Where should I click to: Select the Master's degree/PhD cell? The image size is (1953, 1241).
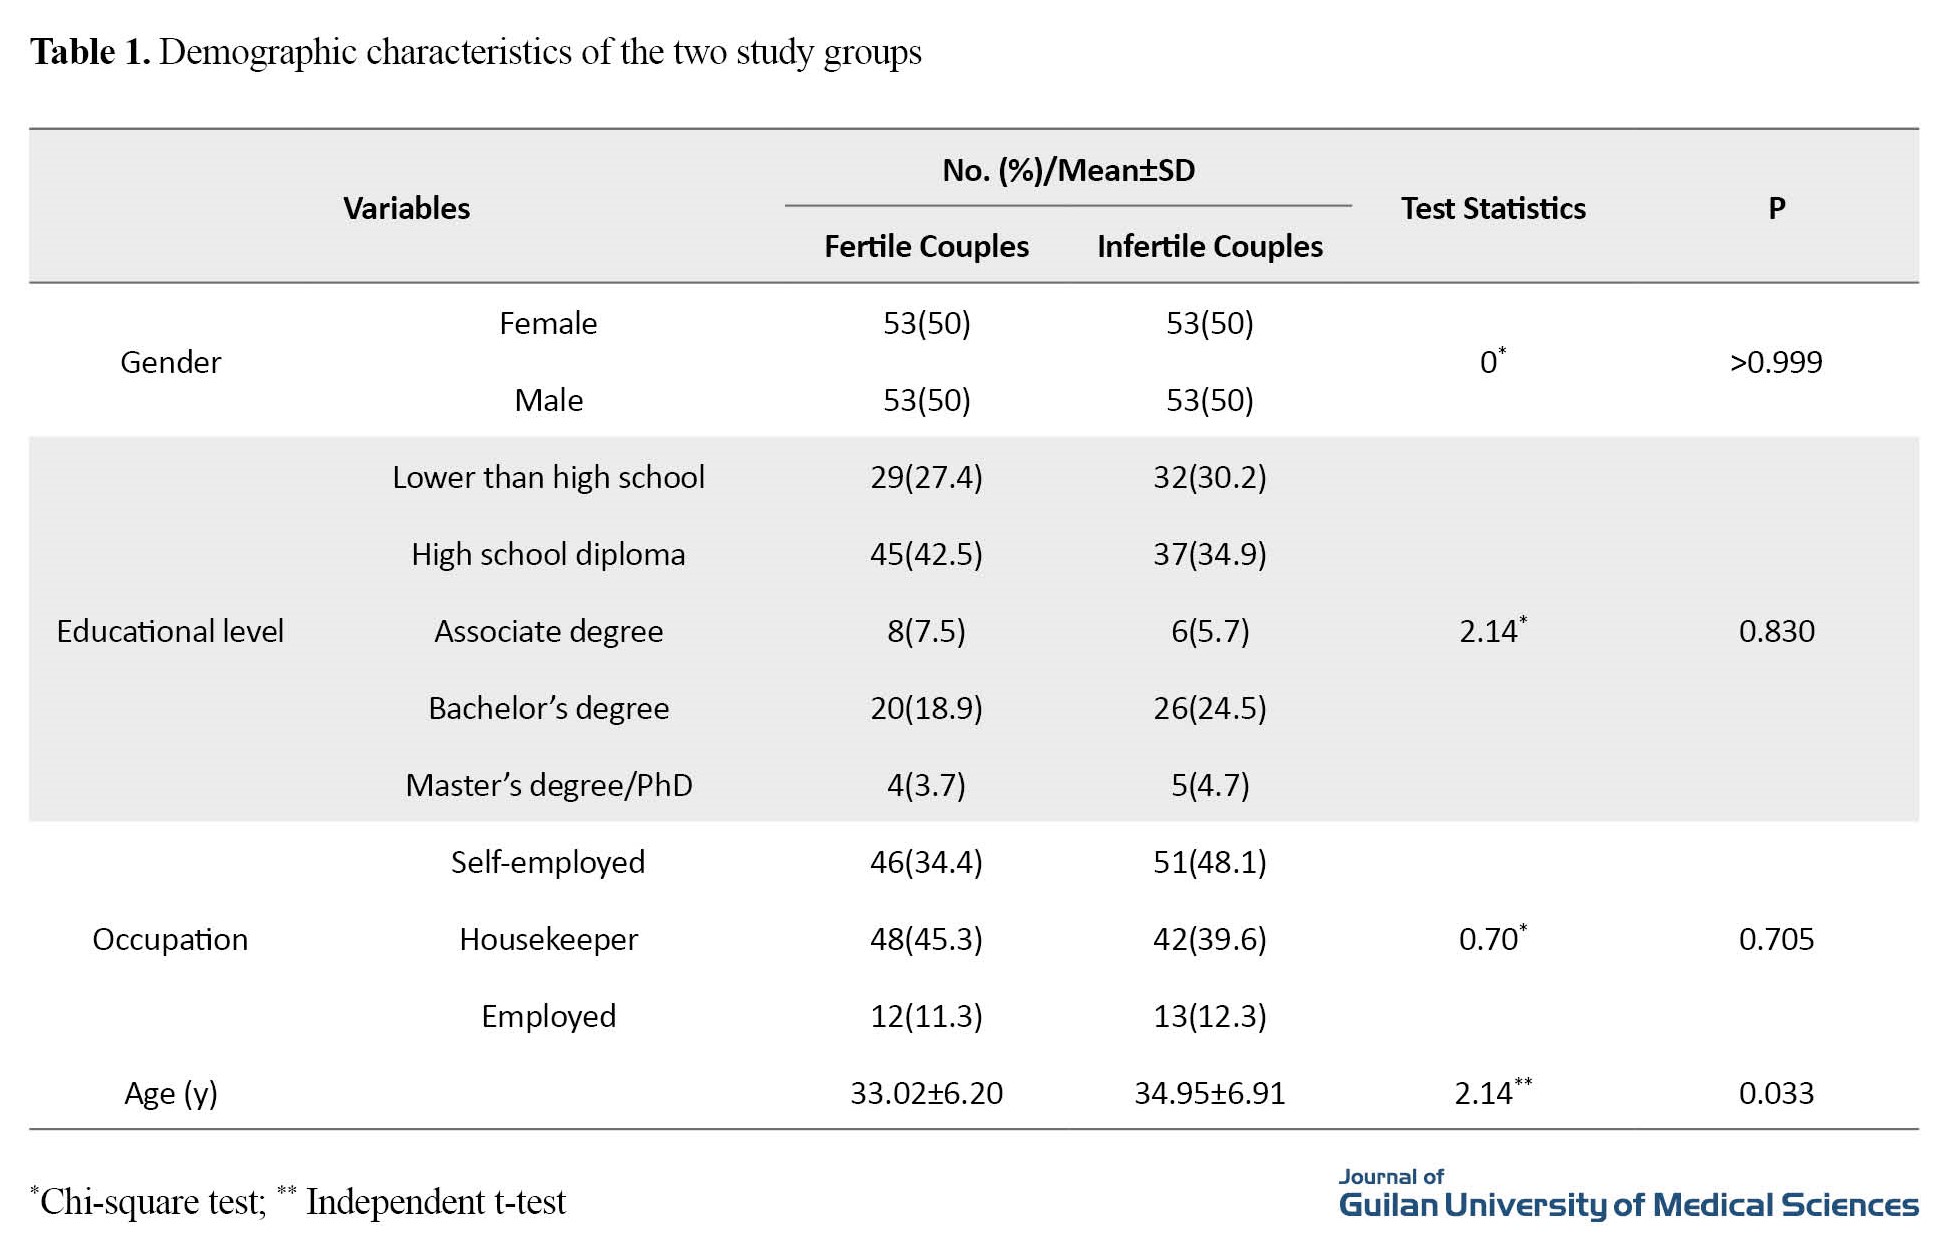548,785
